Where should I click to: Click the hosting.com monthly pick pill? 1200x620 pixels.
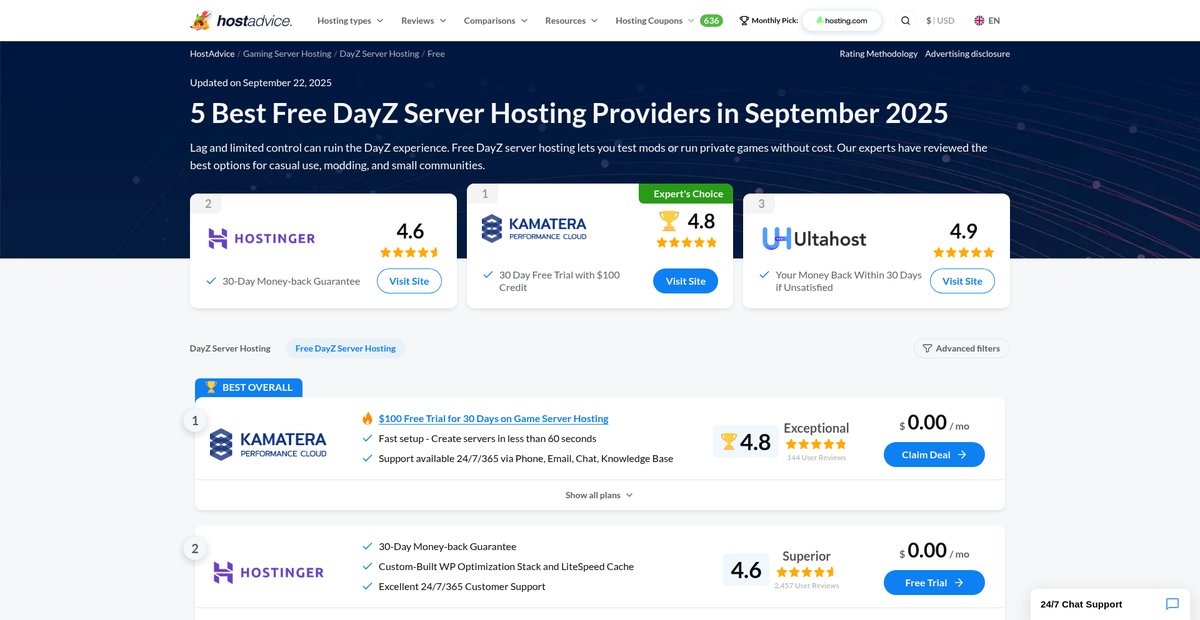click(x=842, y=20)
